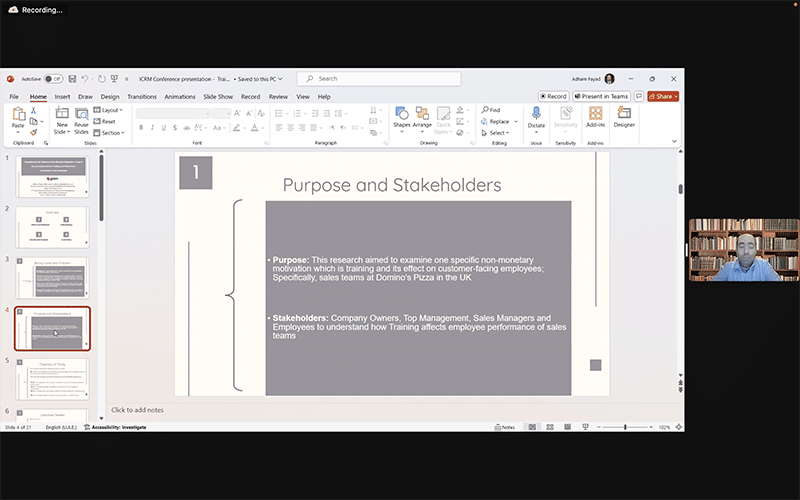800x500 pixels.
Task: Expand the Layout dropdown
Action: 110,110
